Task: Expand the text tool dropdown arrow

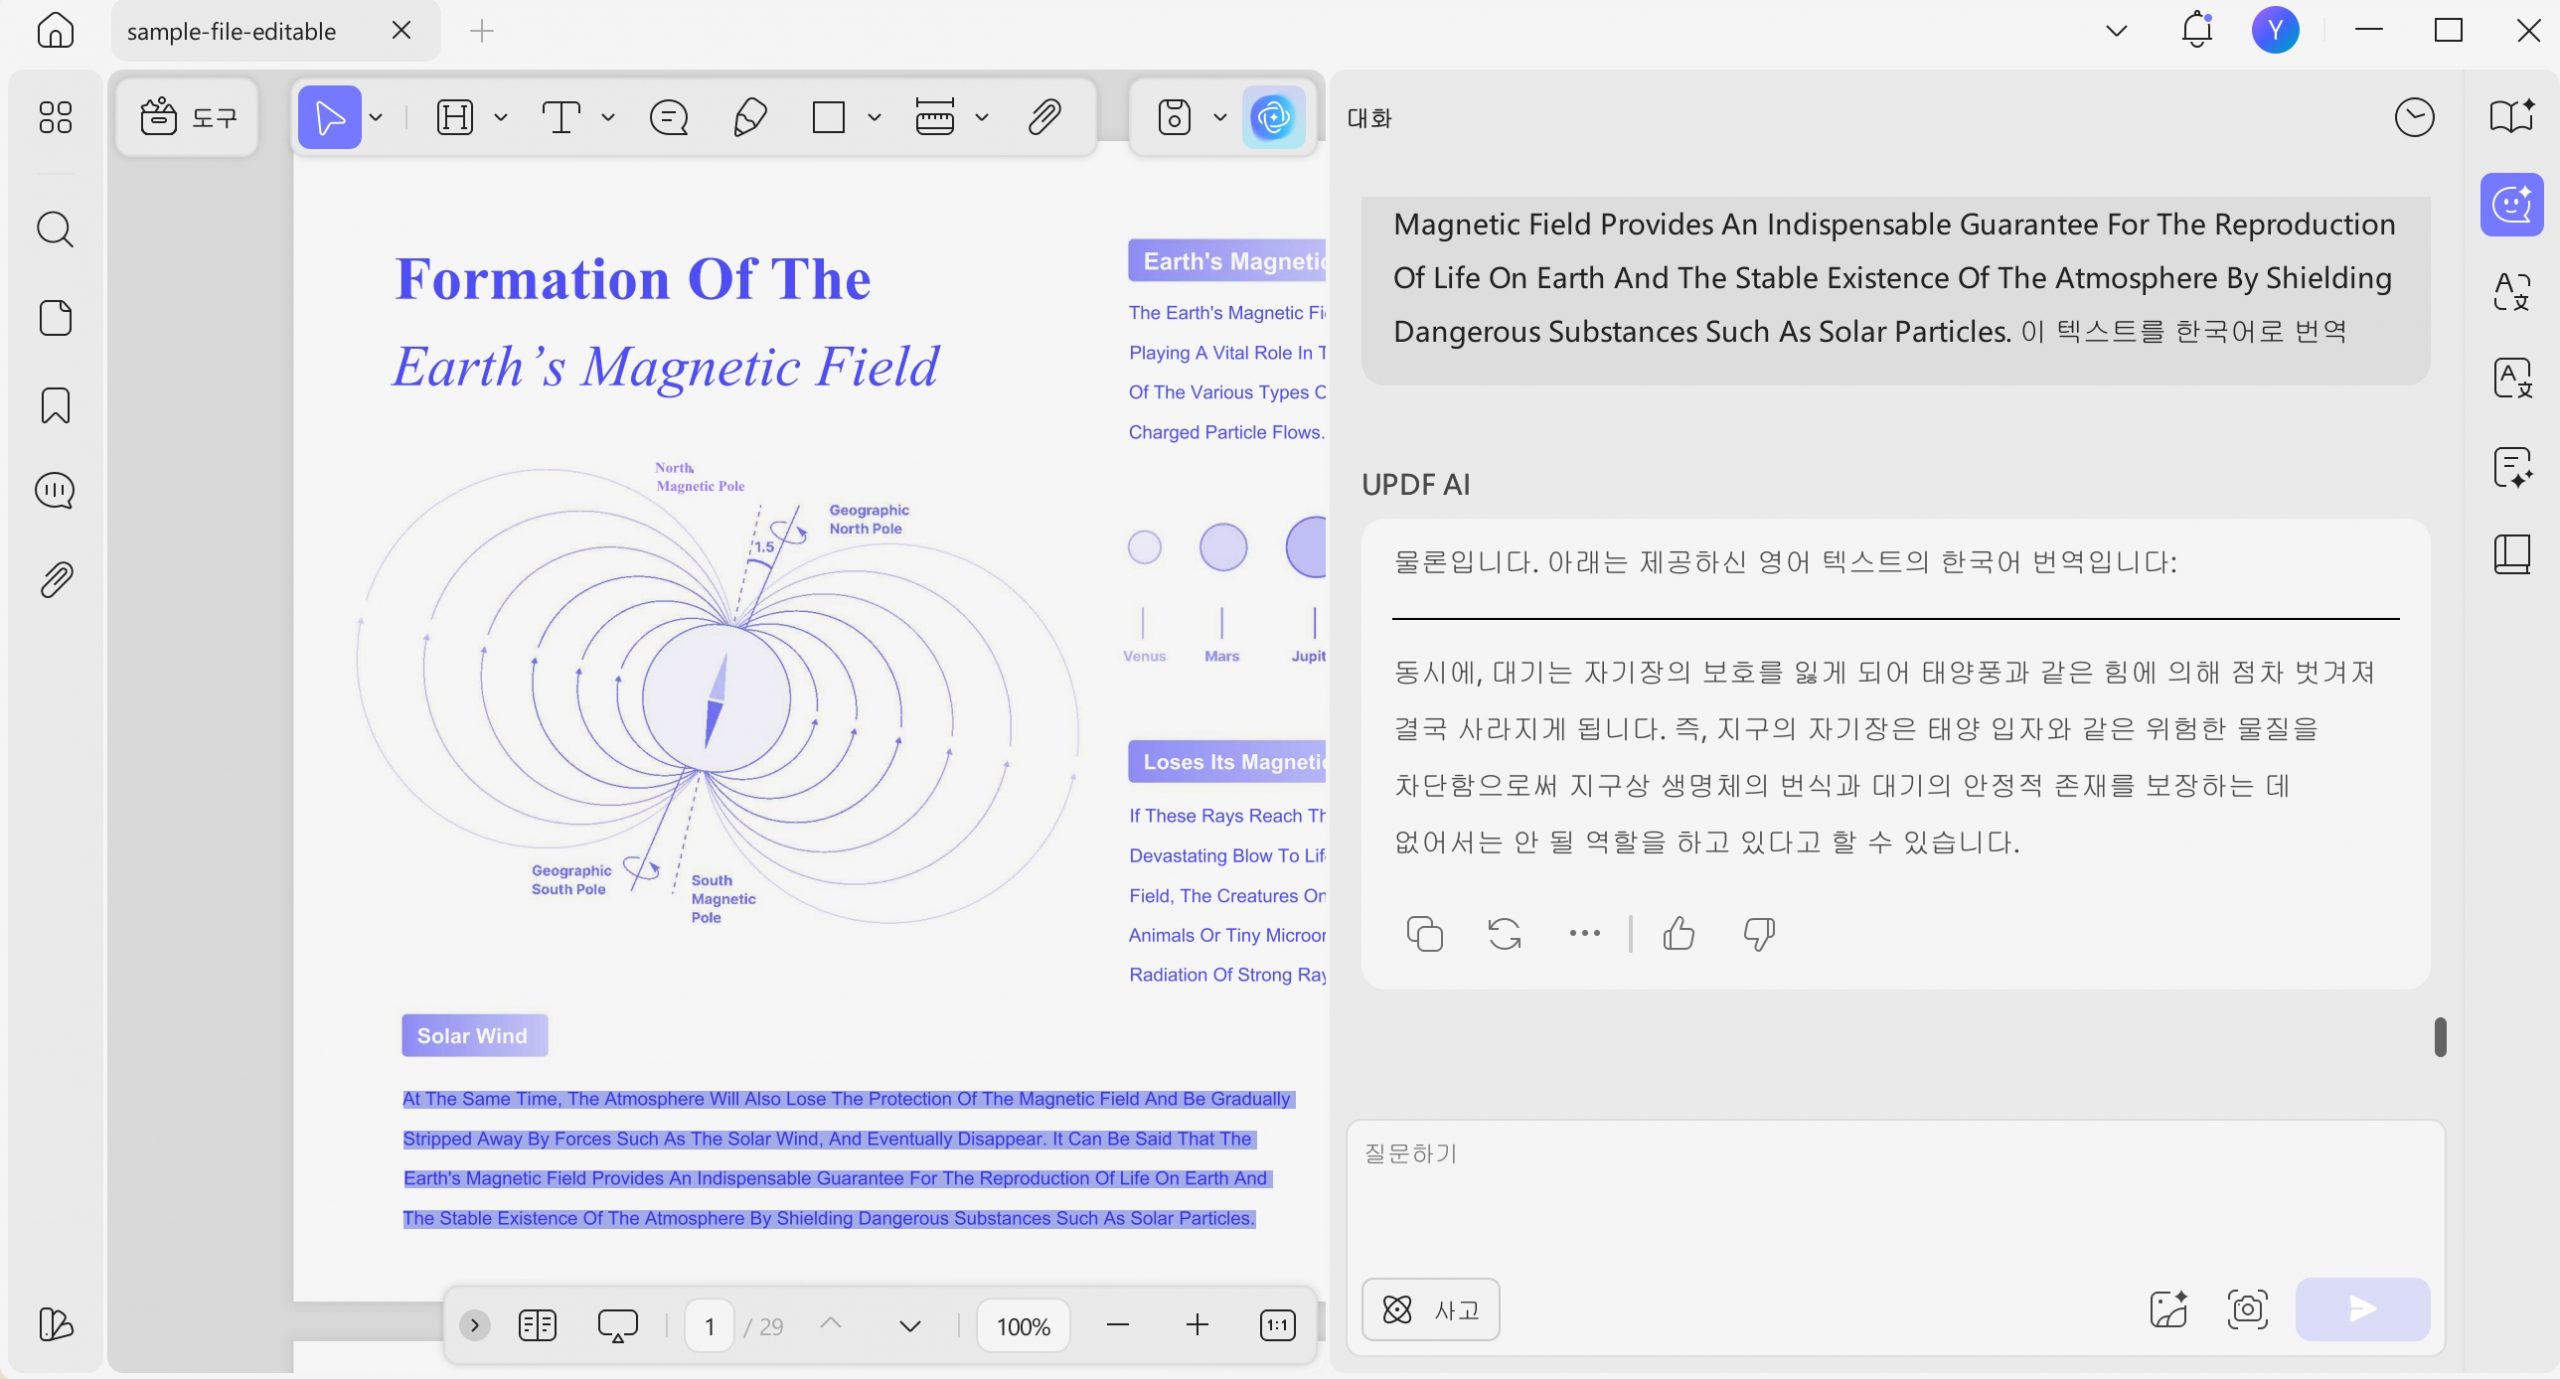Action: point(607,117)
